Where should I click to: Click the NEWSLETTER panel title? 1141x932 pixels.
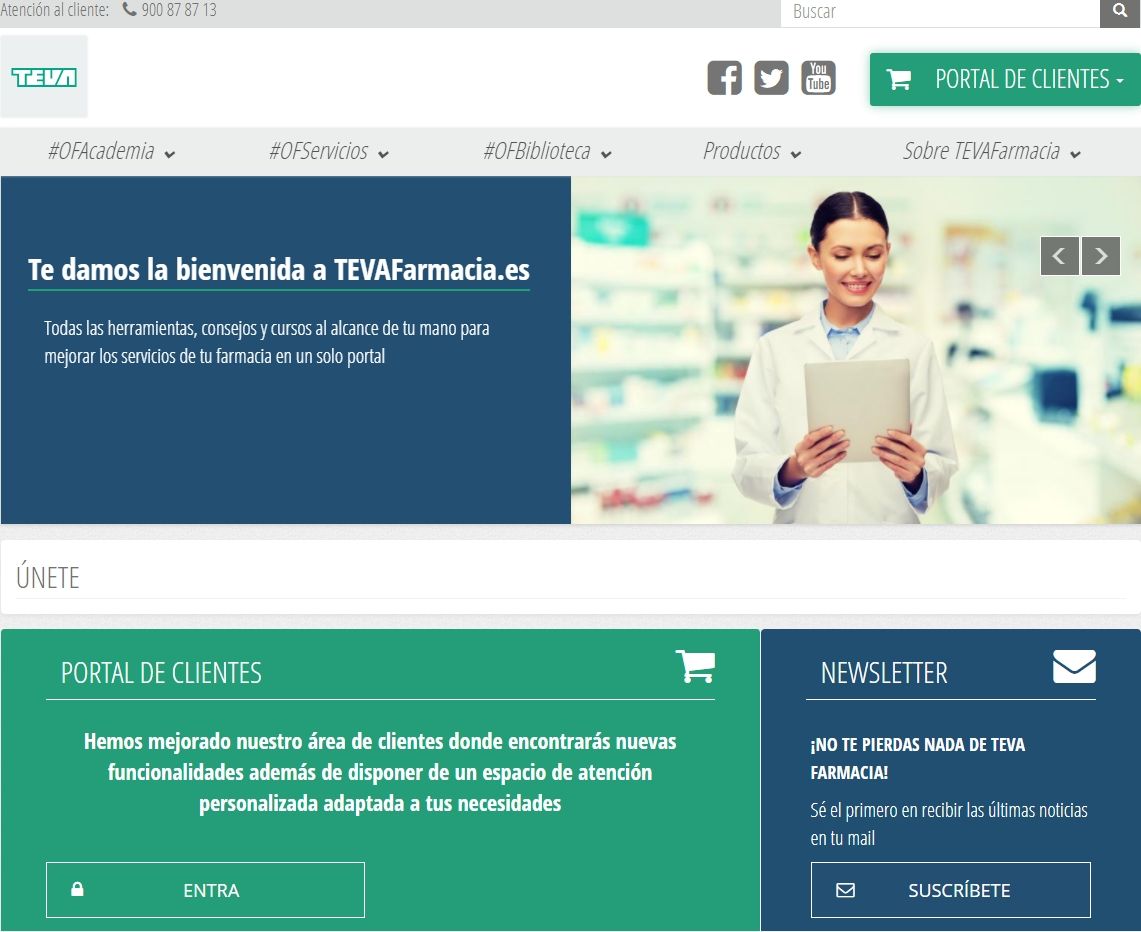point(884,673)
